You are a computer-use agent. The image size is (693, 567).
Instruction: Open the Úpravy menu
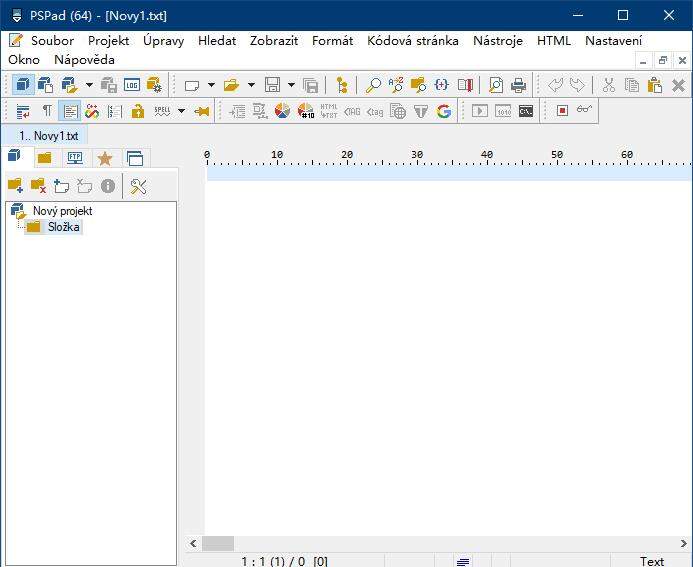(x=164, y=41)
